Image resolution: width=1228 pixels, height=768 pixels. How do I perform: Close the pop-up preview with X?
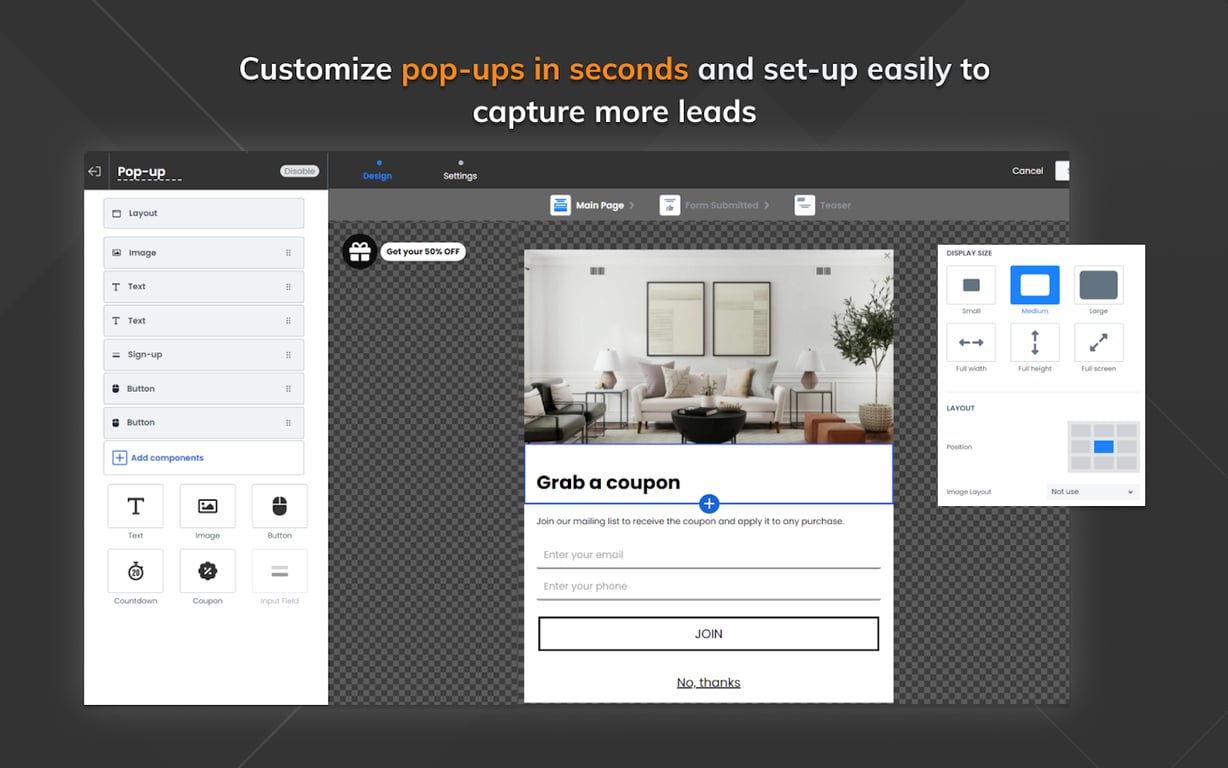coord(886,256)
